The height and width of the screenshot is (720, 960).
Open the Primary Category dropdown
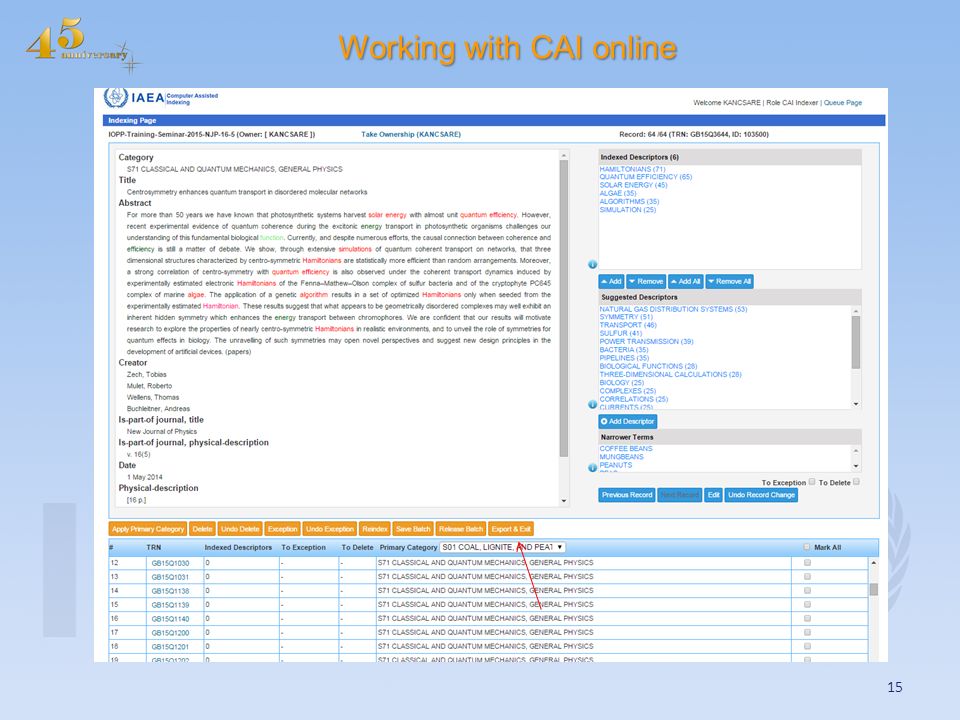tap(503, 547)
